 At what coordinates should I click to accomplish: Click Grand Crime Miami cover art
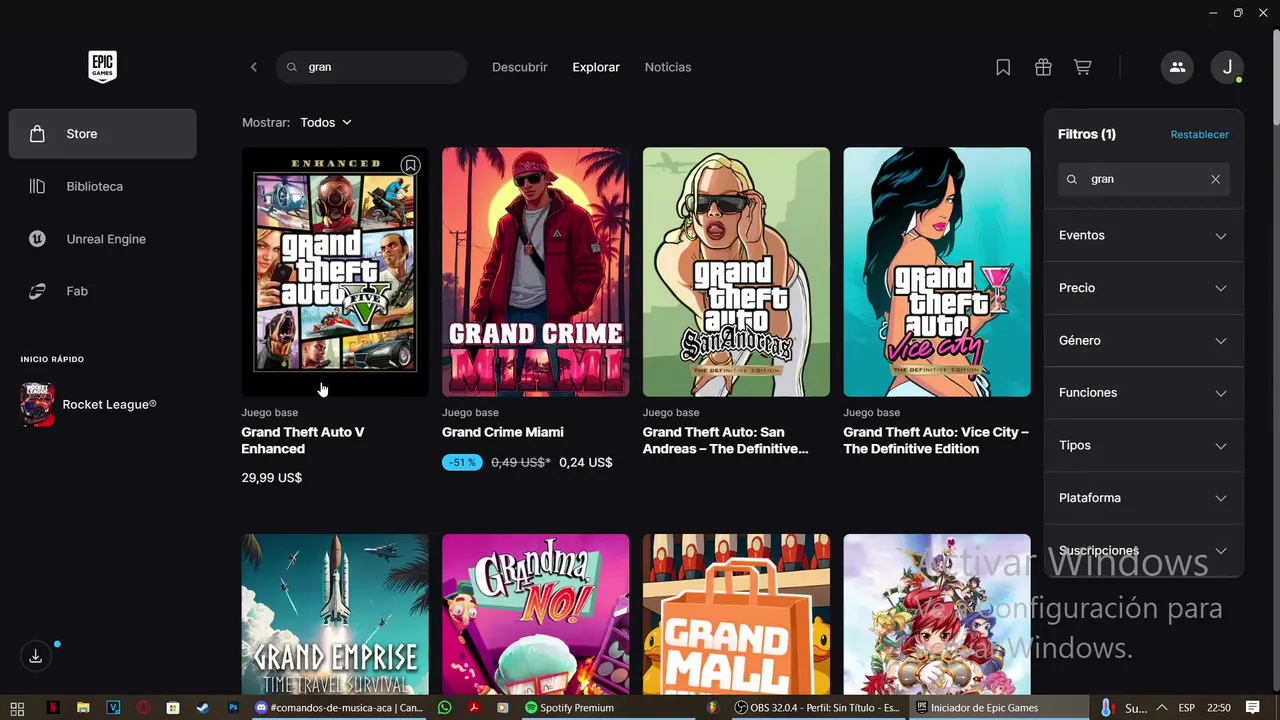point(536,272)
